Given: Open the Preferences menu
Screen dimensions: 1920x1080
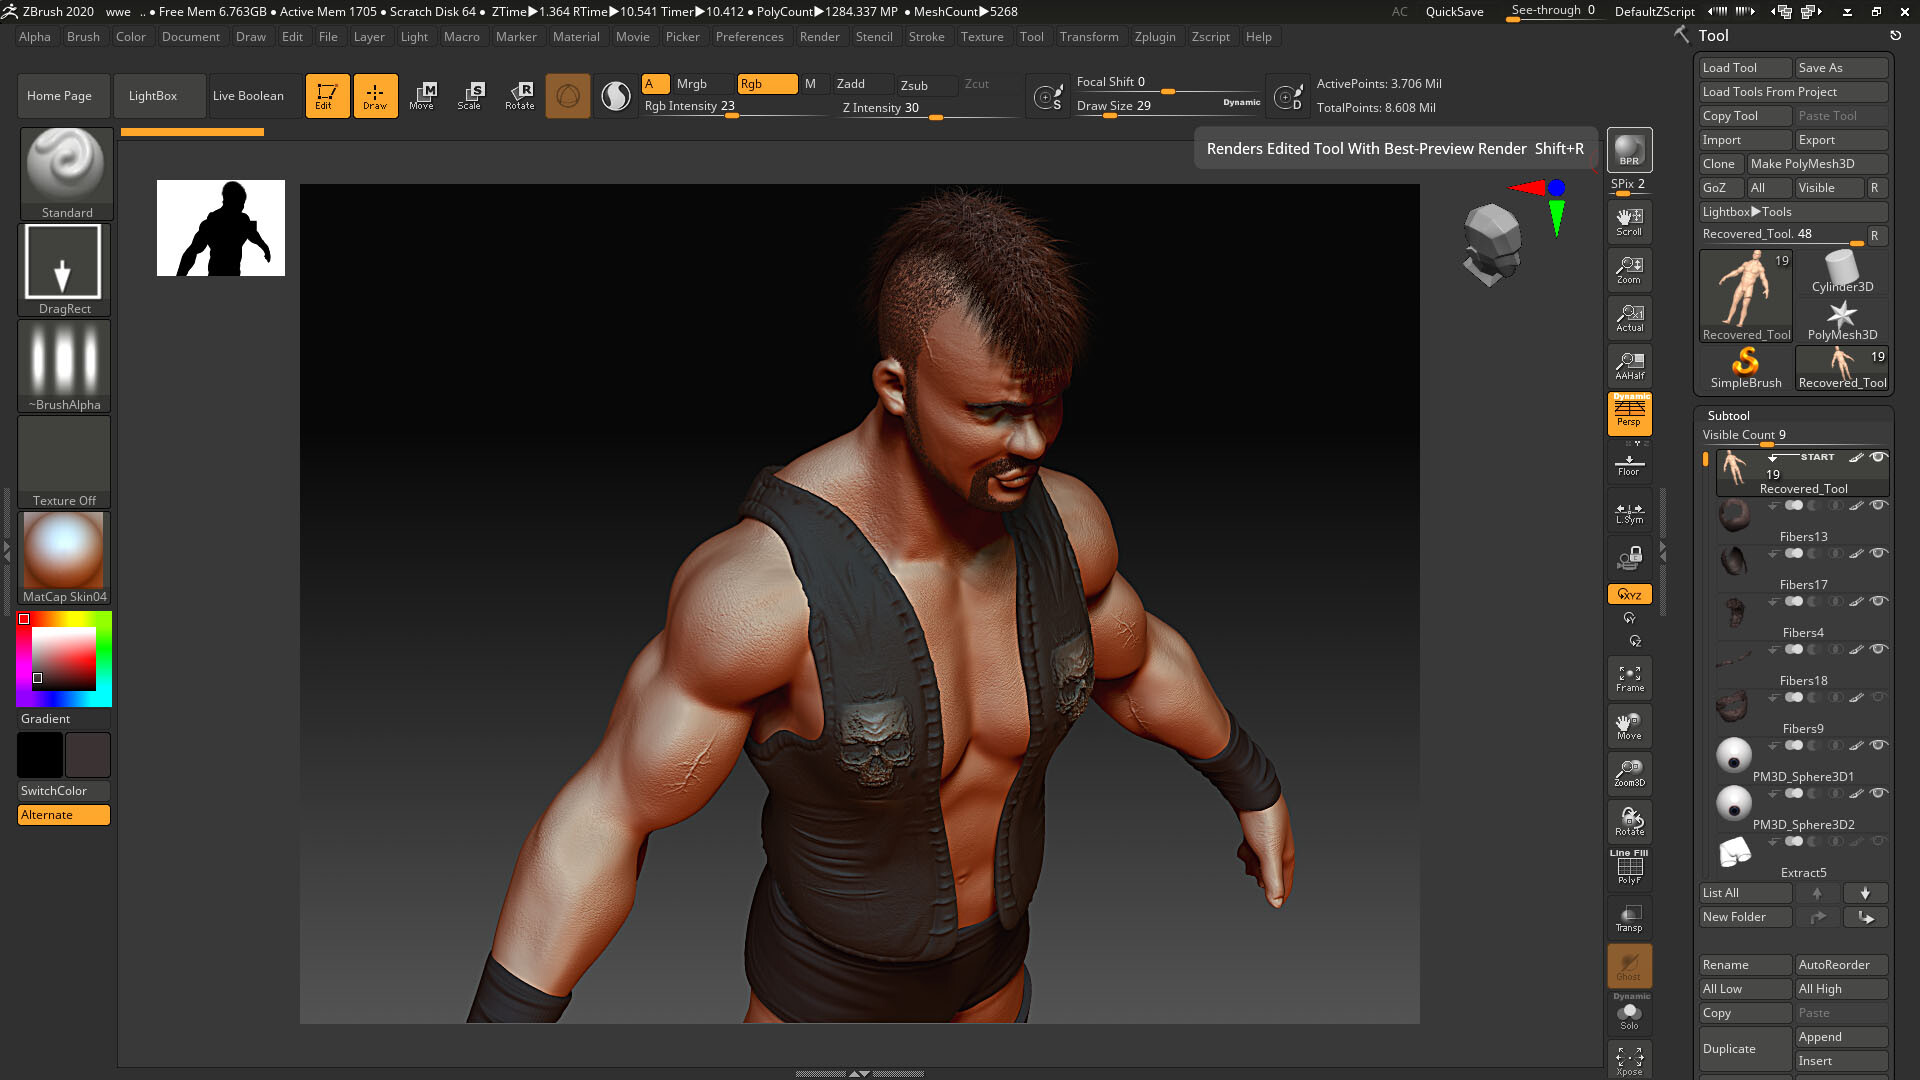Looking at the screenshot, I should coord(750,37).
